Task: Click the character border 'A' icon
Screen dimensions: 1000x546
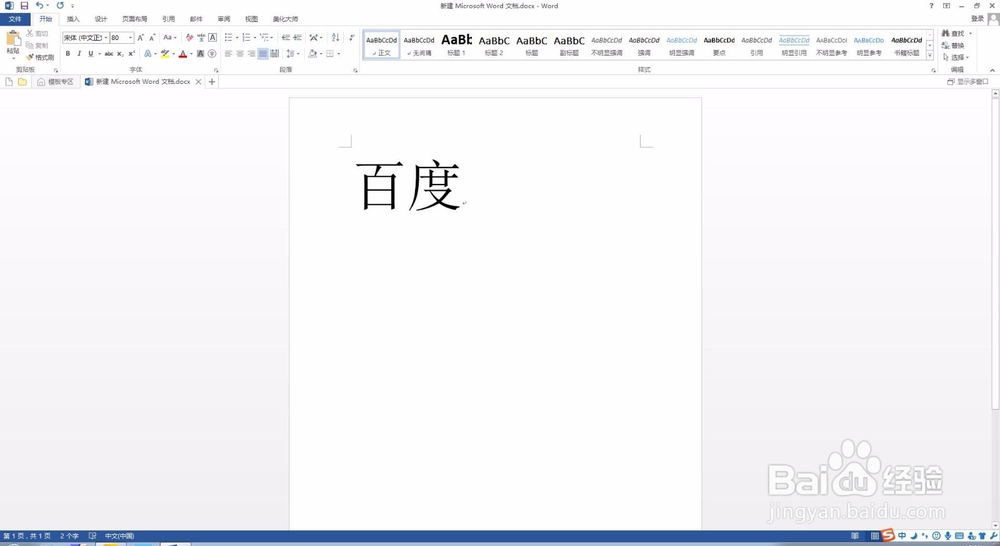Action: tap(212, 38)
